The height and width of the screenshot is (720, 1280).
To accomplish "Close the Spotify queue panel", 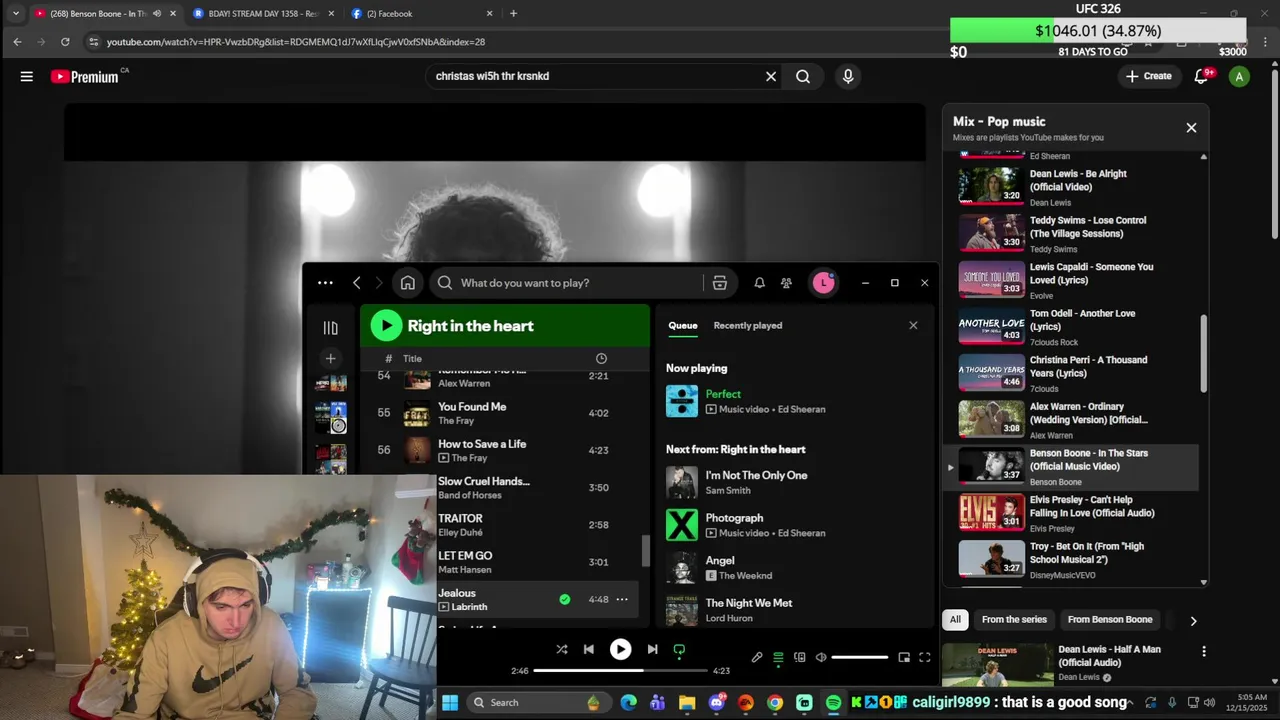I will (x=913, y=325).
